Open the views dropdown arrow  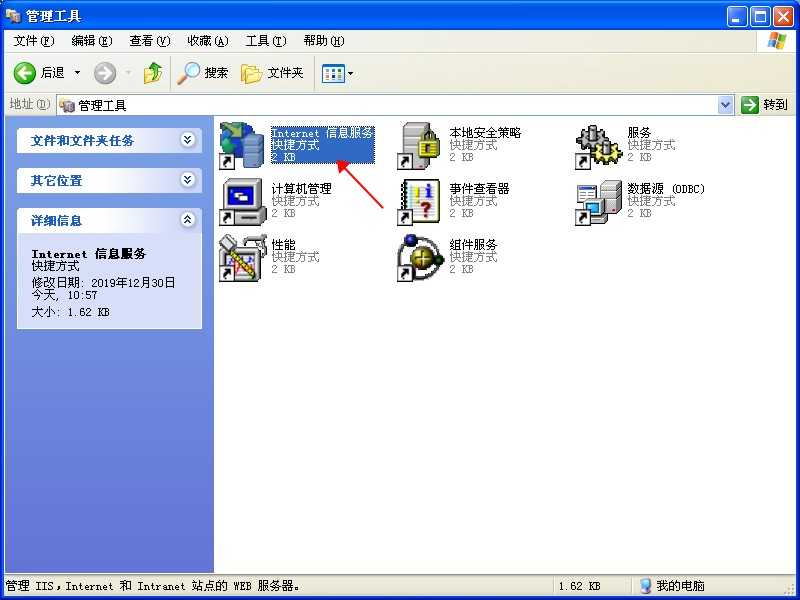351,73
